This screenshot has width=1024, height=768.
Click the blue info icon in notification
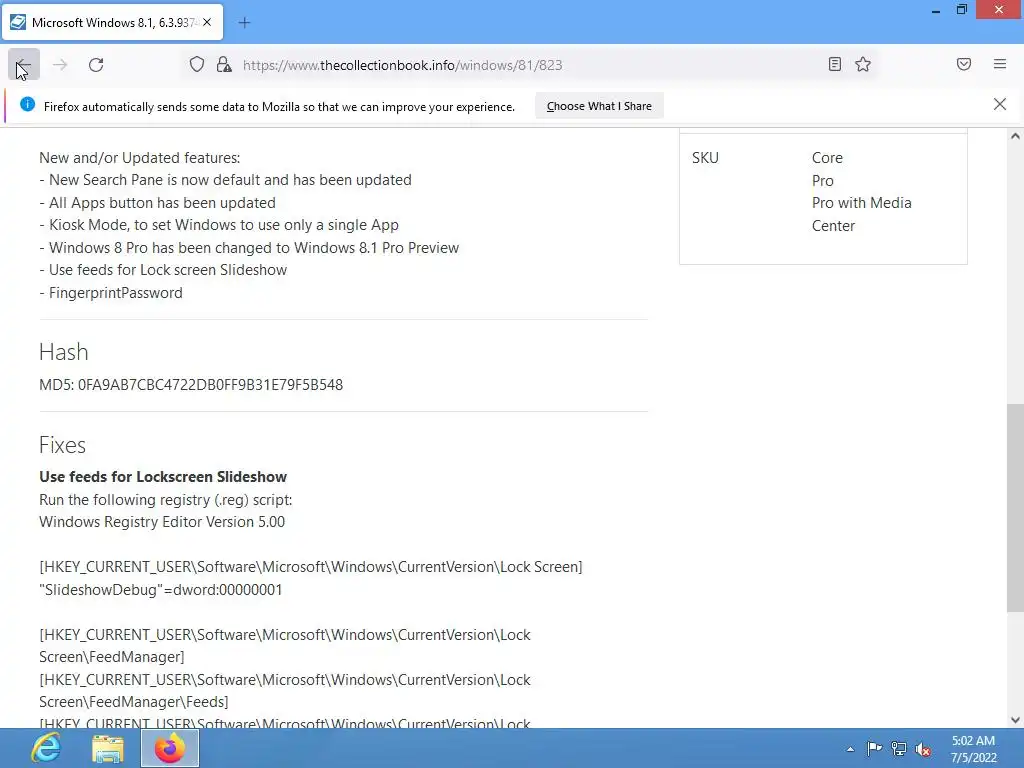click(x=27, y=104)
